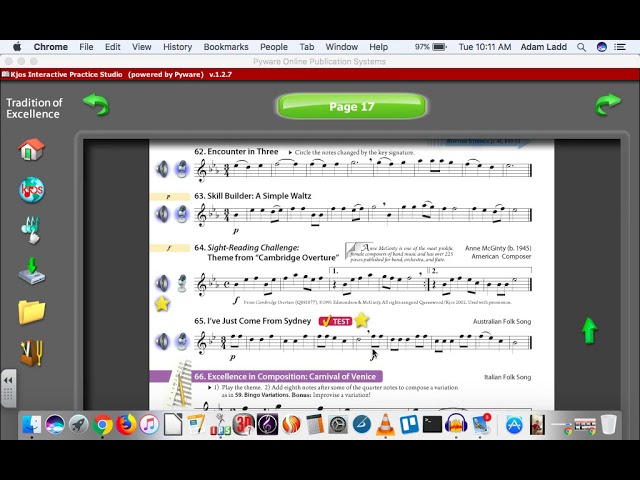Play audio for 62. Encounter in Three
This screenshot has height=480, width=640.
pos(162,169)
